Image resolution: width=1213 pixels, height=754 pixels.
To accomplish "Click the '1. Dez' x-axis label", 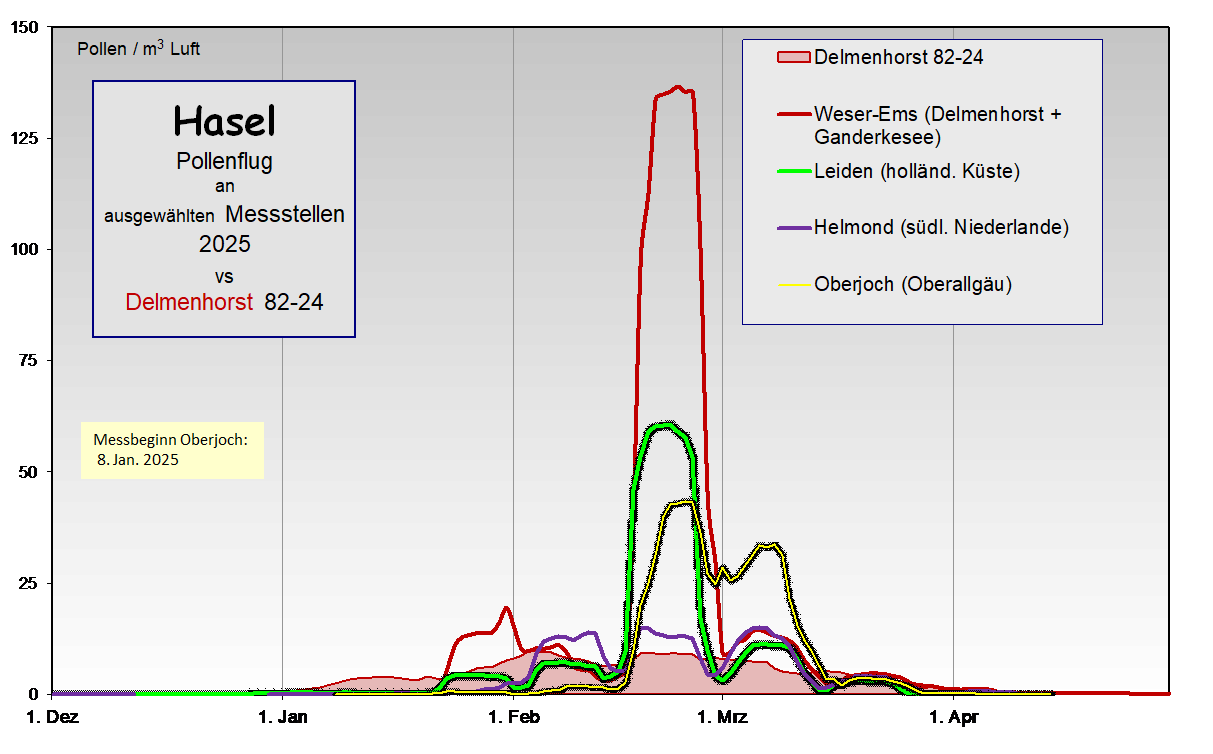I will pos(51,717).
